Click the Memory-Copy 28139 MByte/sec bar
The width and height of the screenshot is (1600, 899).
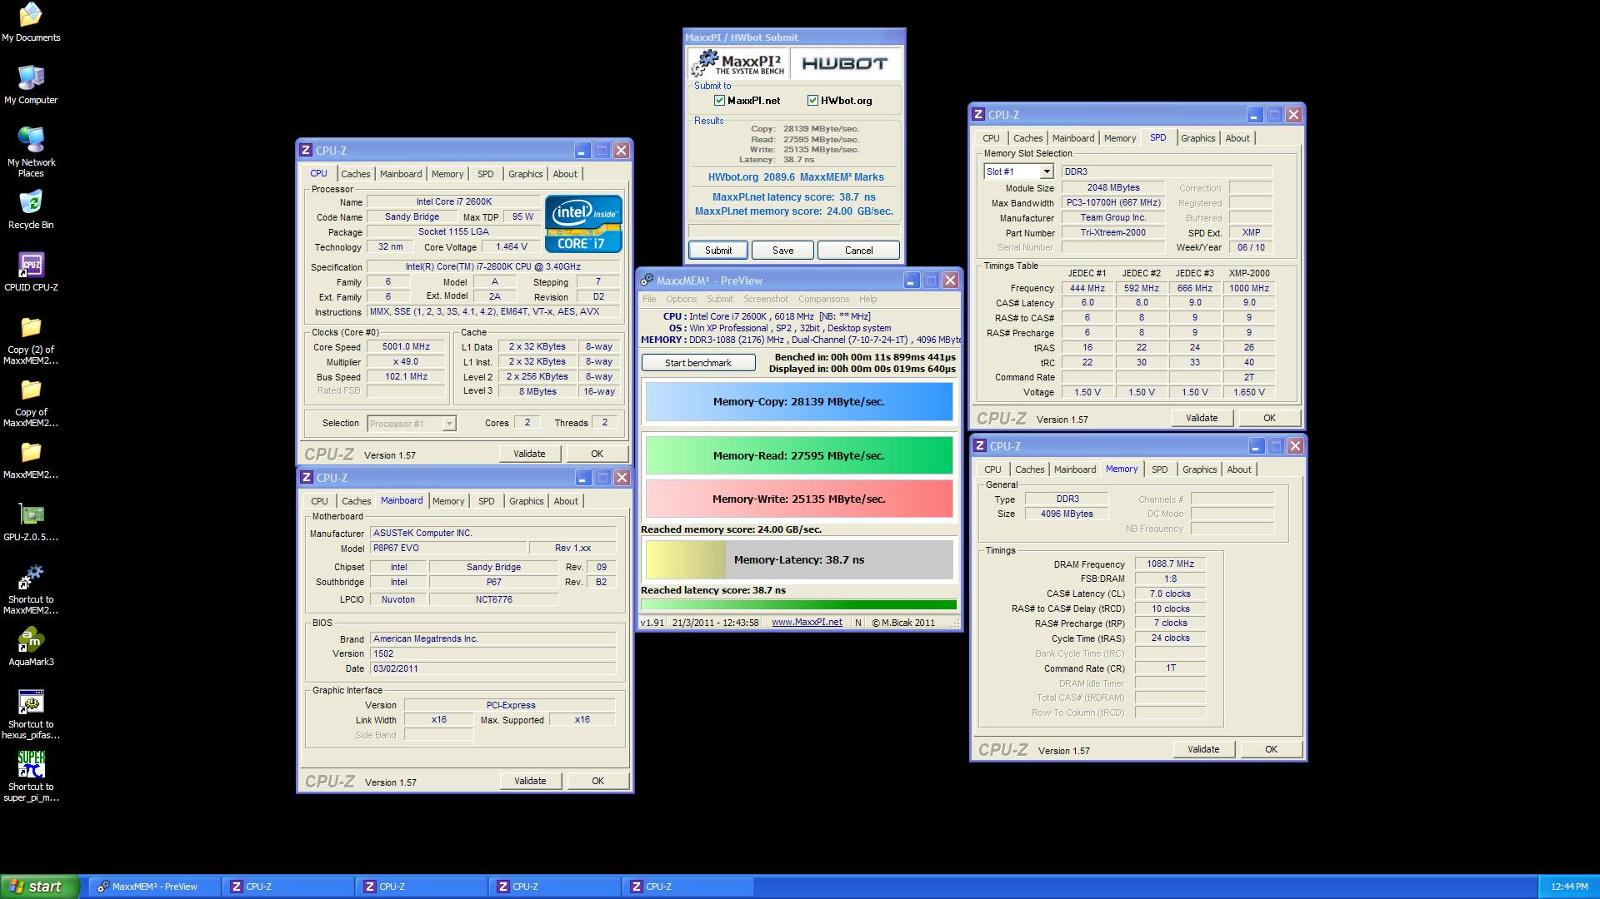pos(799,402)
